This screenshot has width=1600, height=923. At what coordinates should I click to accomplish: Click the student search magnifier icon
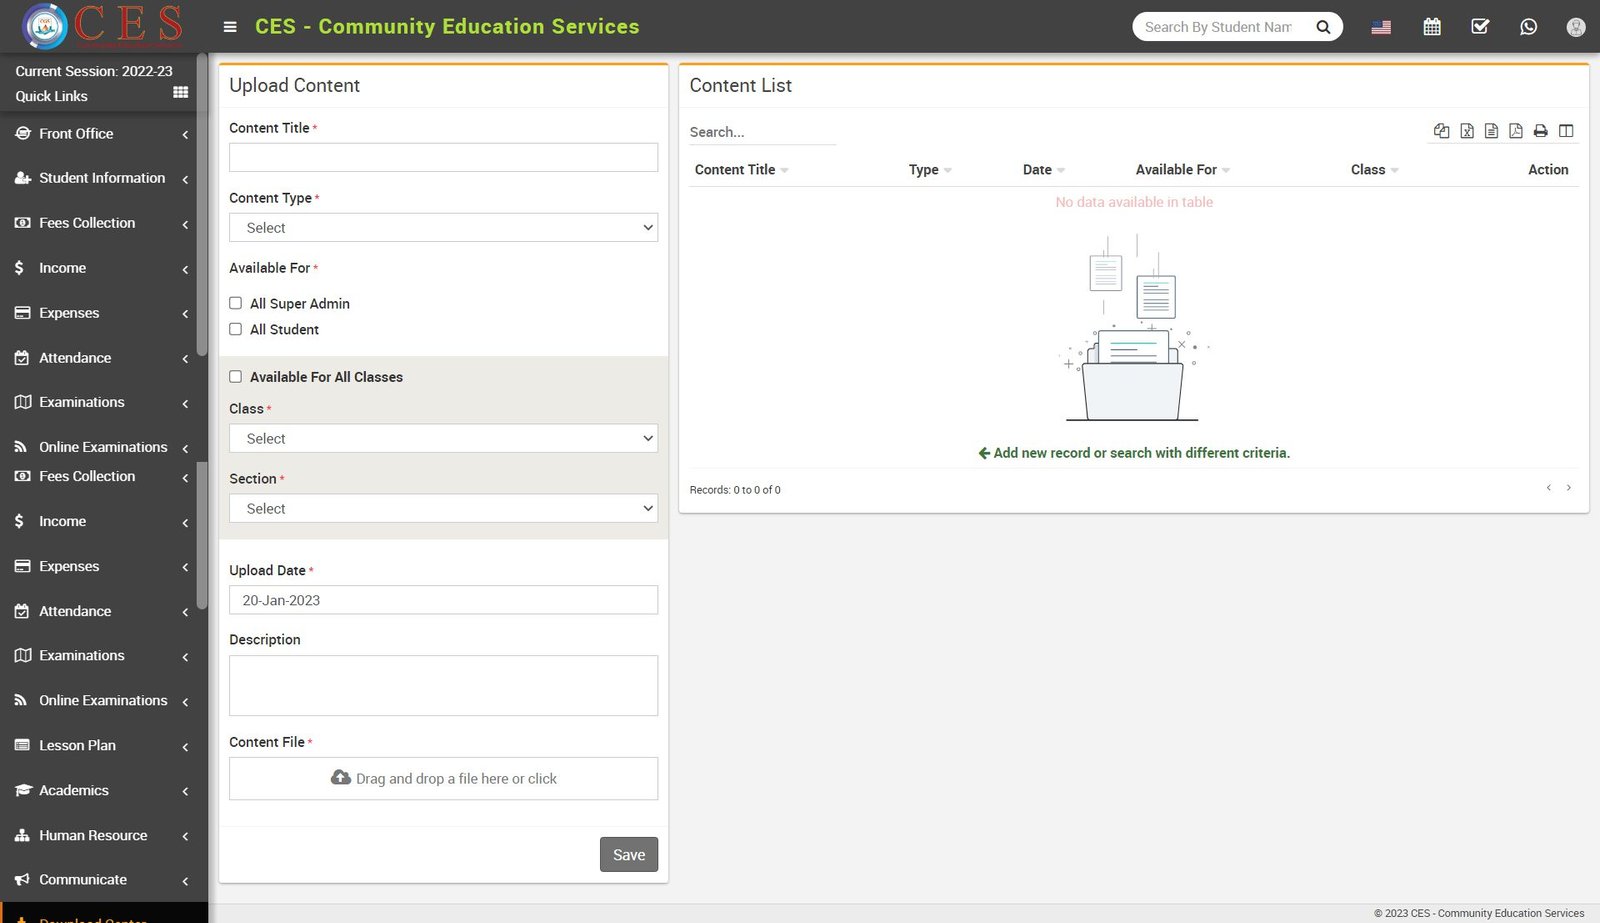[1323, 27]
